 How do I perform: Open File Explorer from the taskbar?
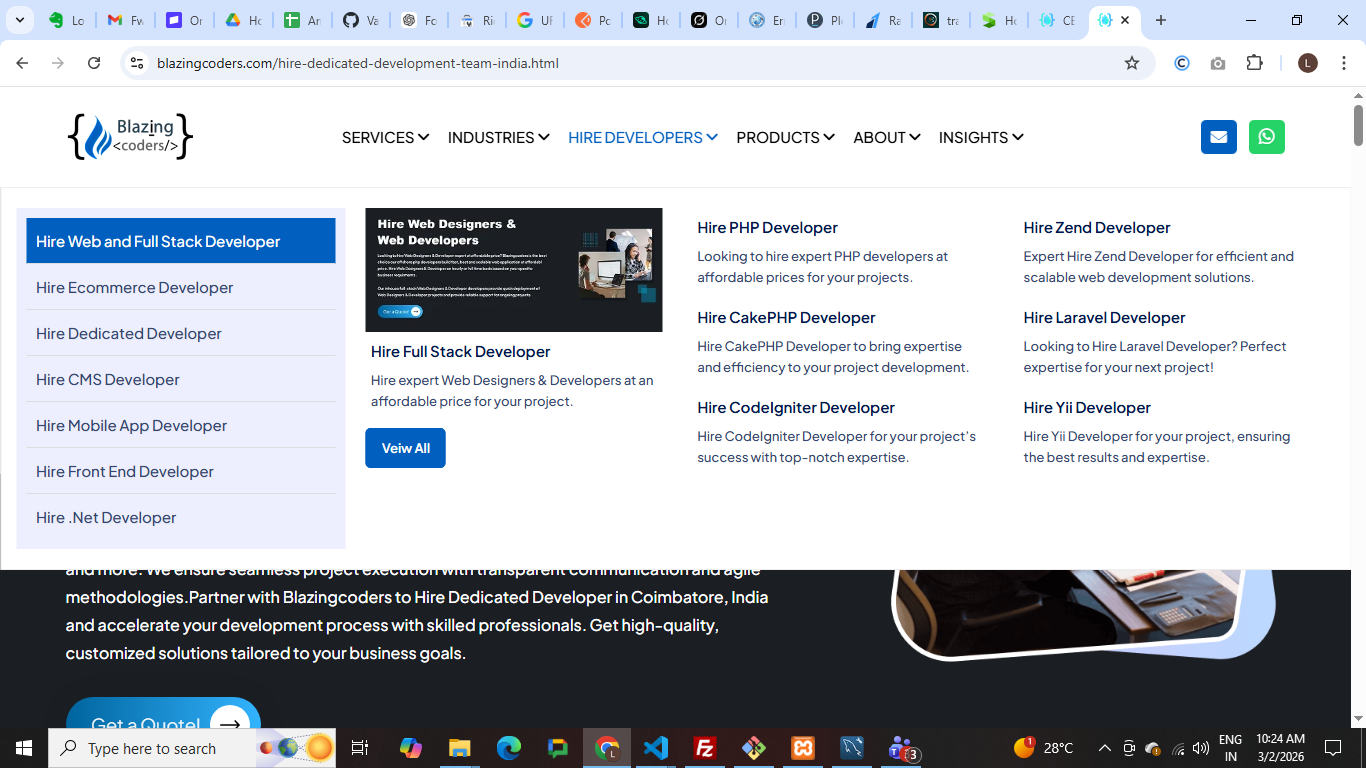[x=459, y=748]
